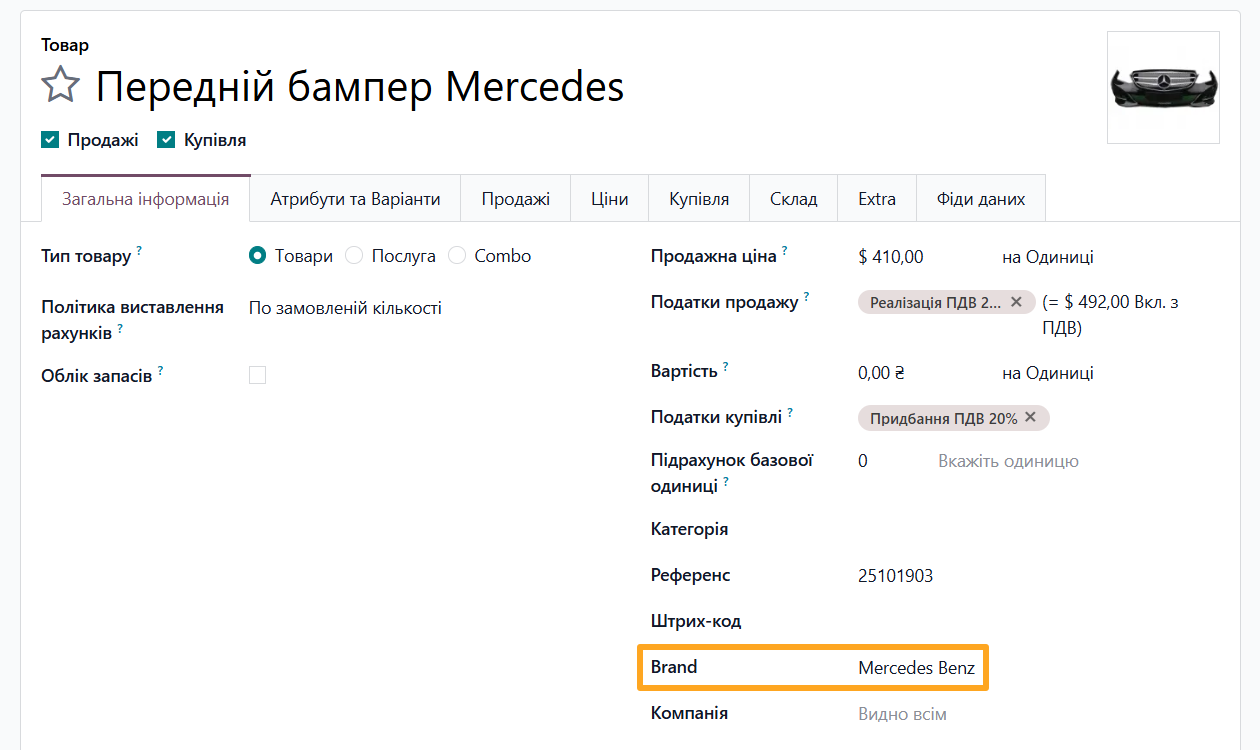
Task: Switch to the Продажі tab
Action: (x=515, y=199)
